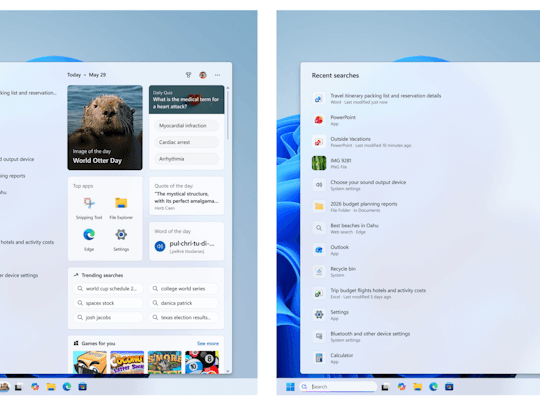Click the 2026 budget planning folder icon
This screenshot has height=405, width=540.
(x=319, y=206)
